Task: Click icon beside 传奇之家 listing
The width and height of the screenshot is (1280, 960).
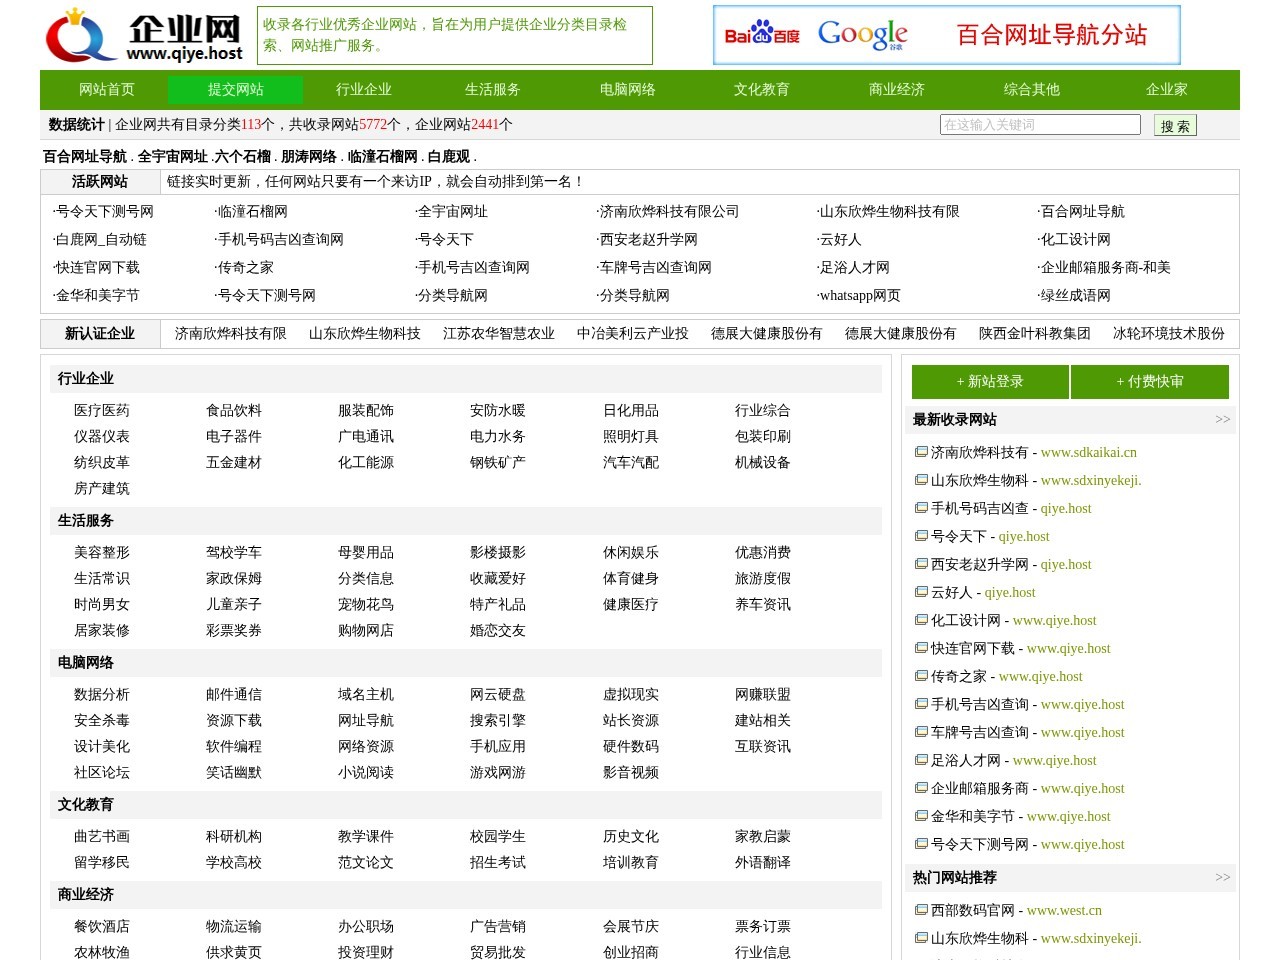Action: (921, 676)
